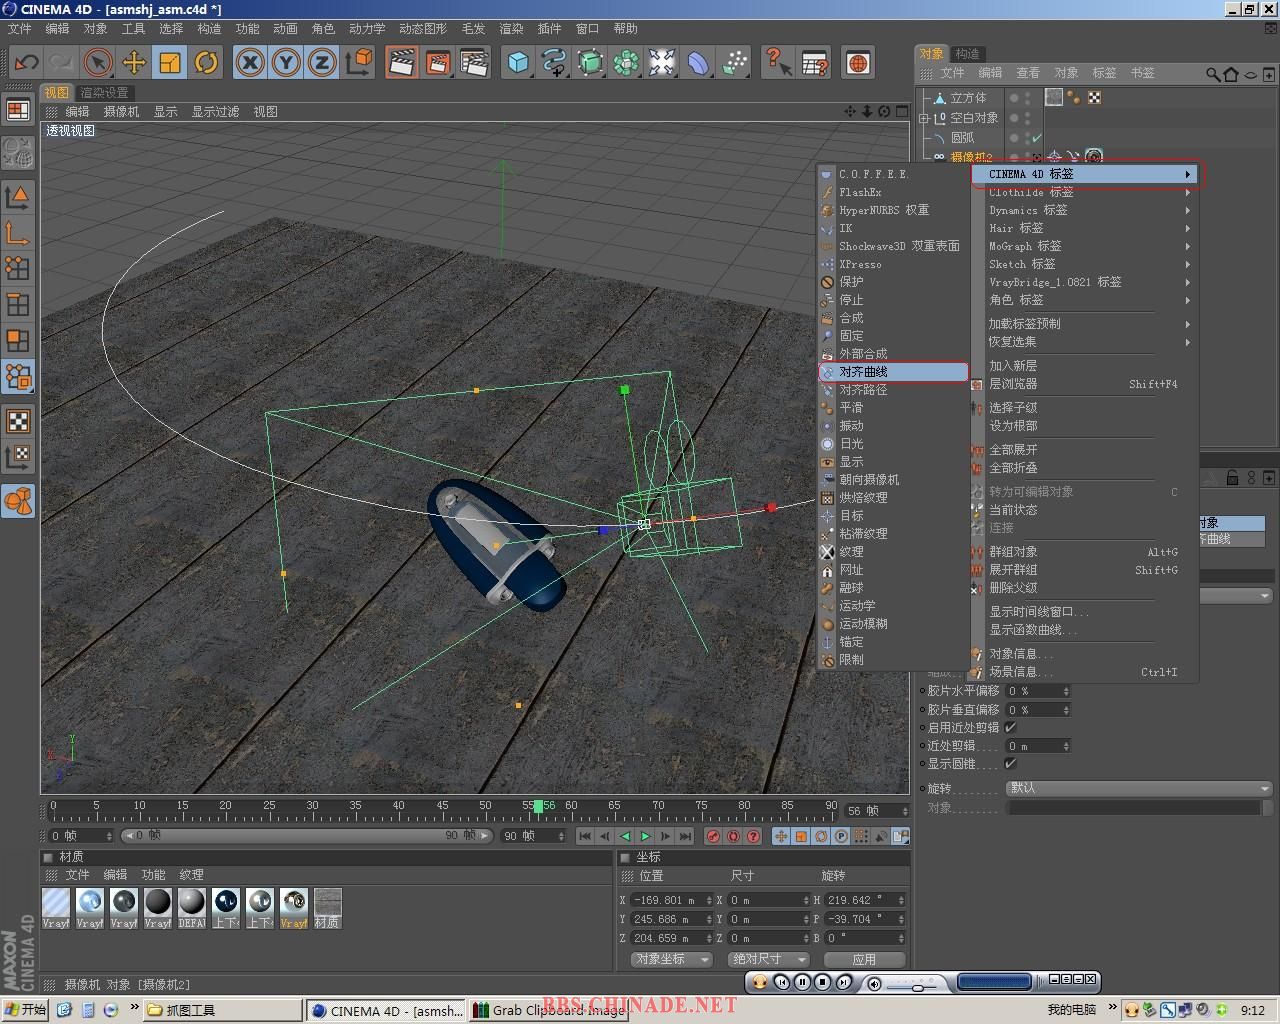Click the position X value field
The width and height of the screenshot is (1280, 1024).
(672, 900)
